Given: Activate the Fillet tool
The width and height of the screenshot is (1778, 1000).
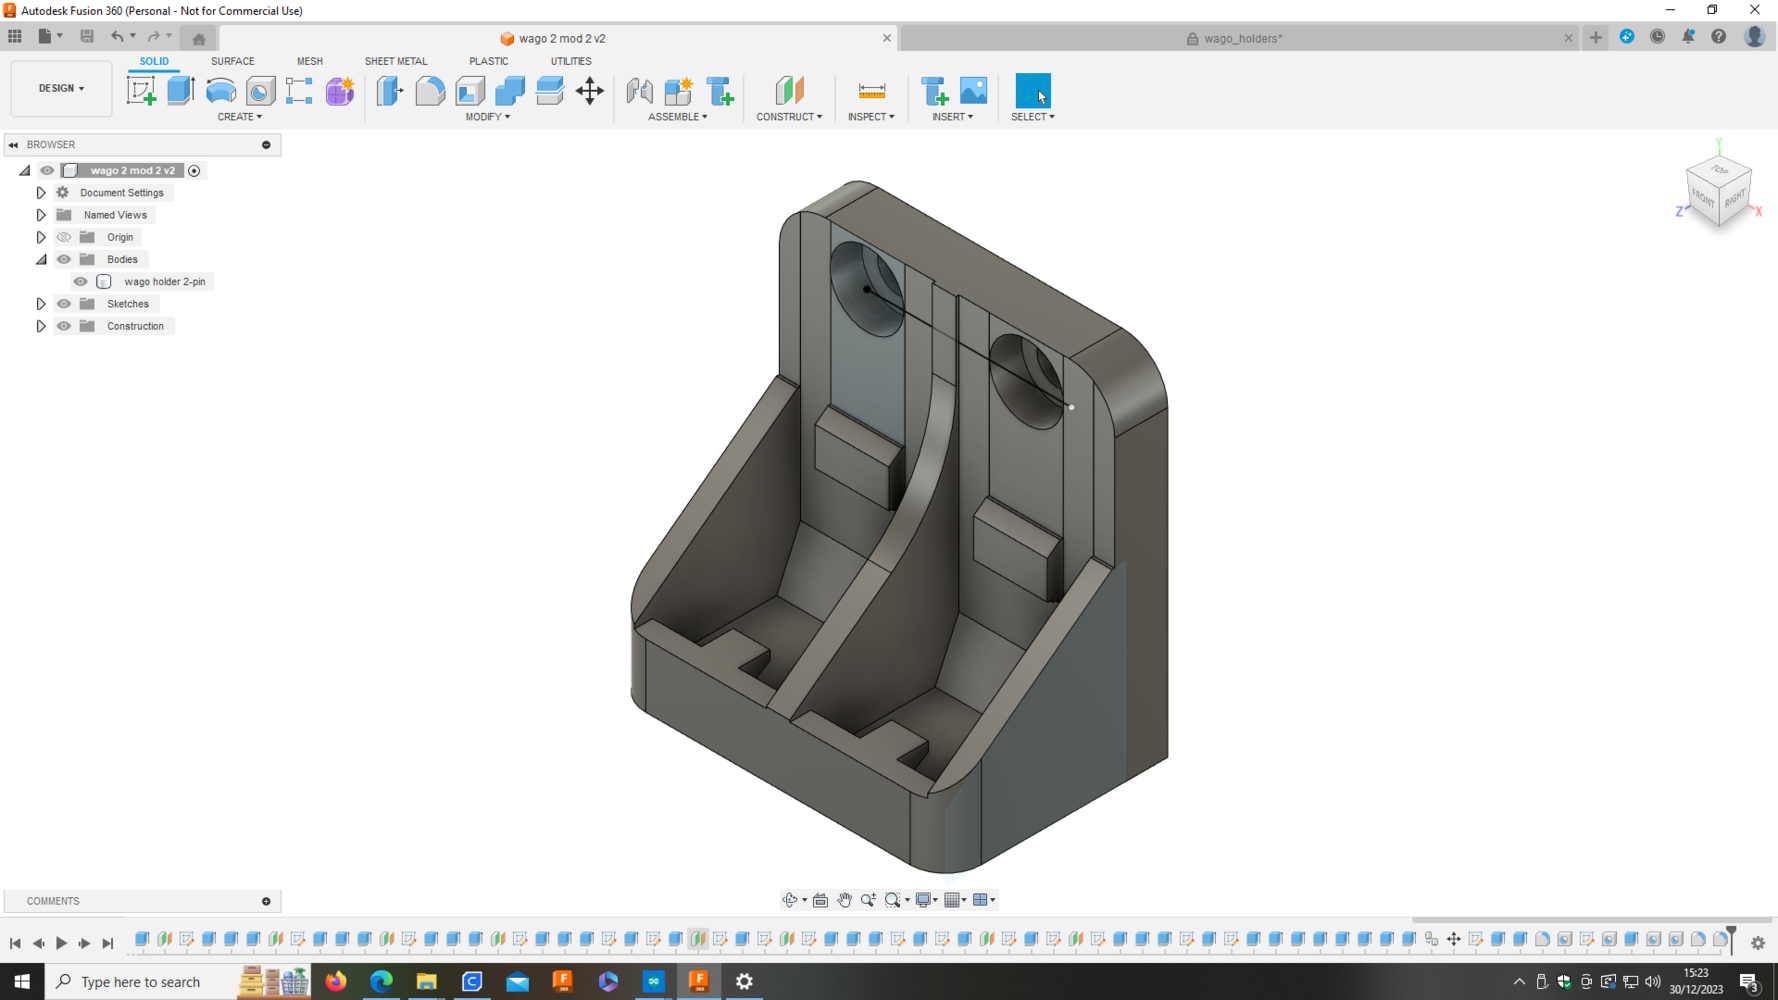Looking at the screenshot, I should click(430, 91).
